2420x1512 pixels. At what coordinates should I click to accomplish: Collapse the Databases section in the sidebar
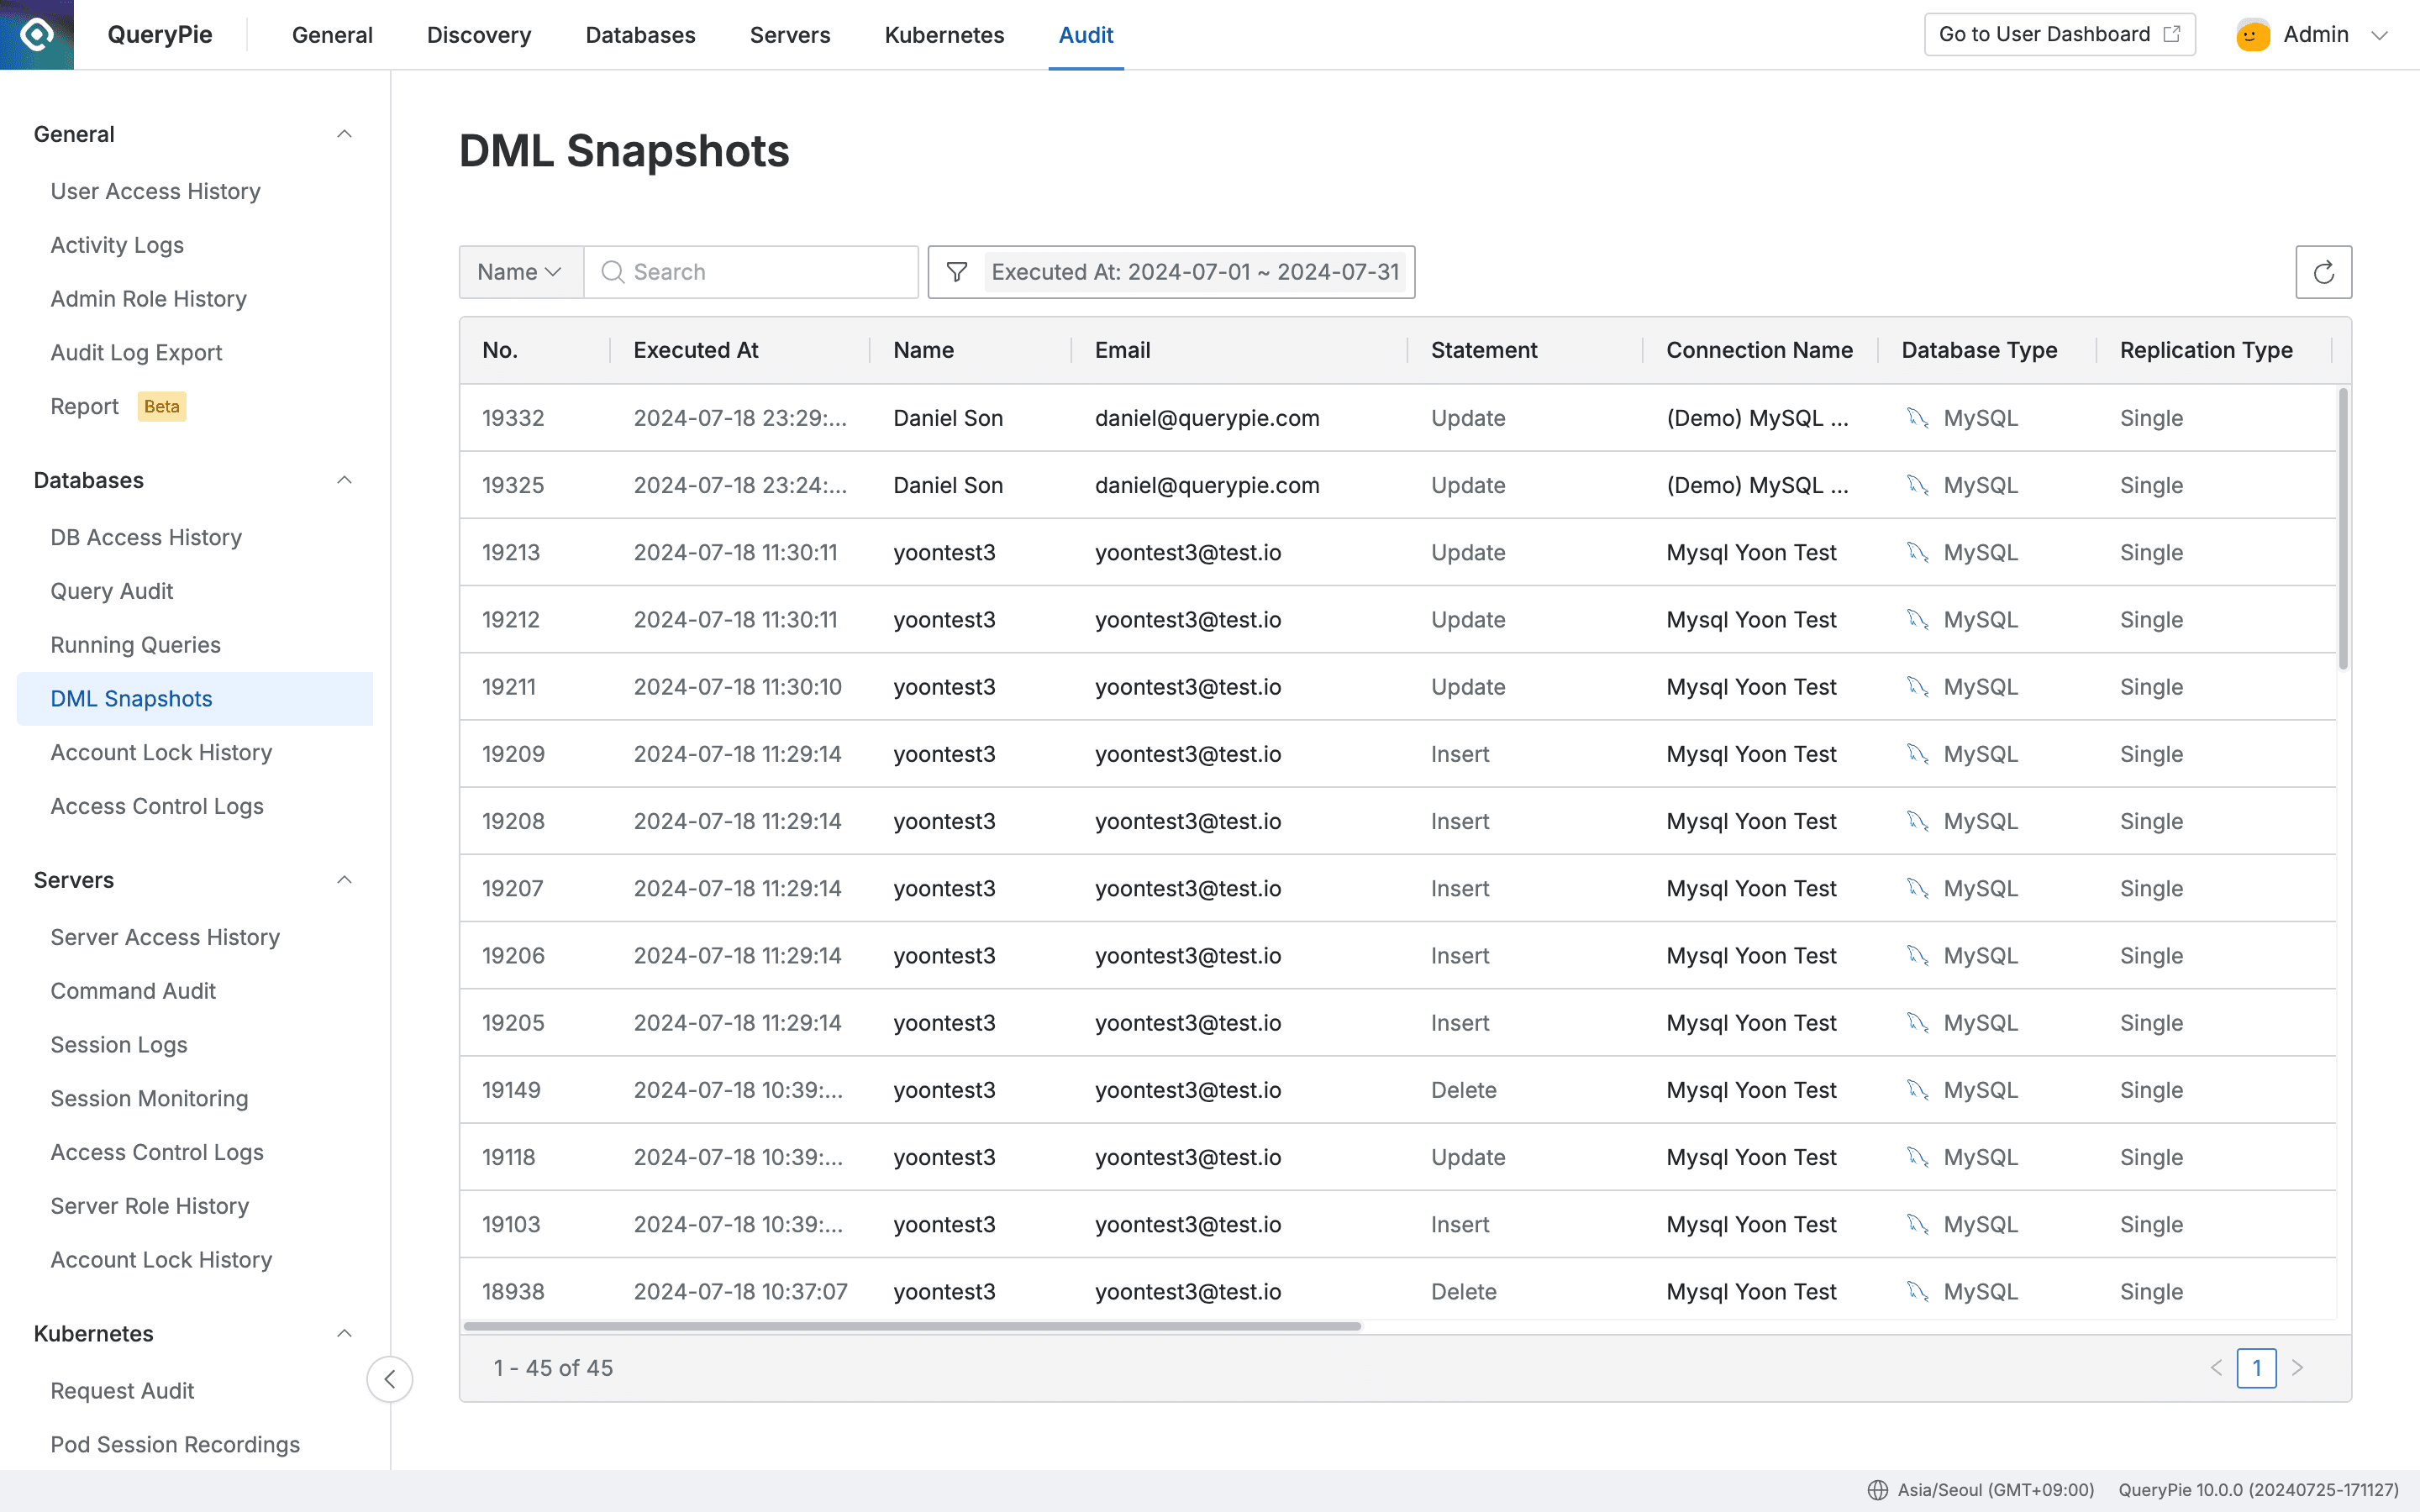pos(344,480)
